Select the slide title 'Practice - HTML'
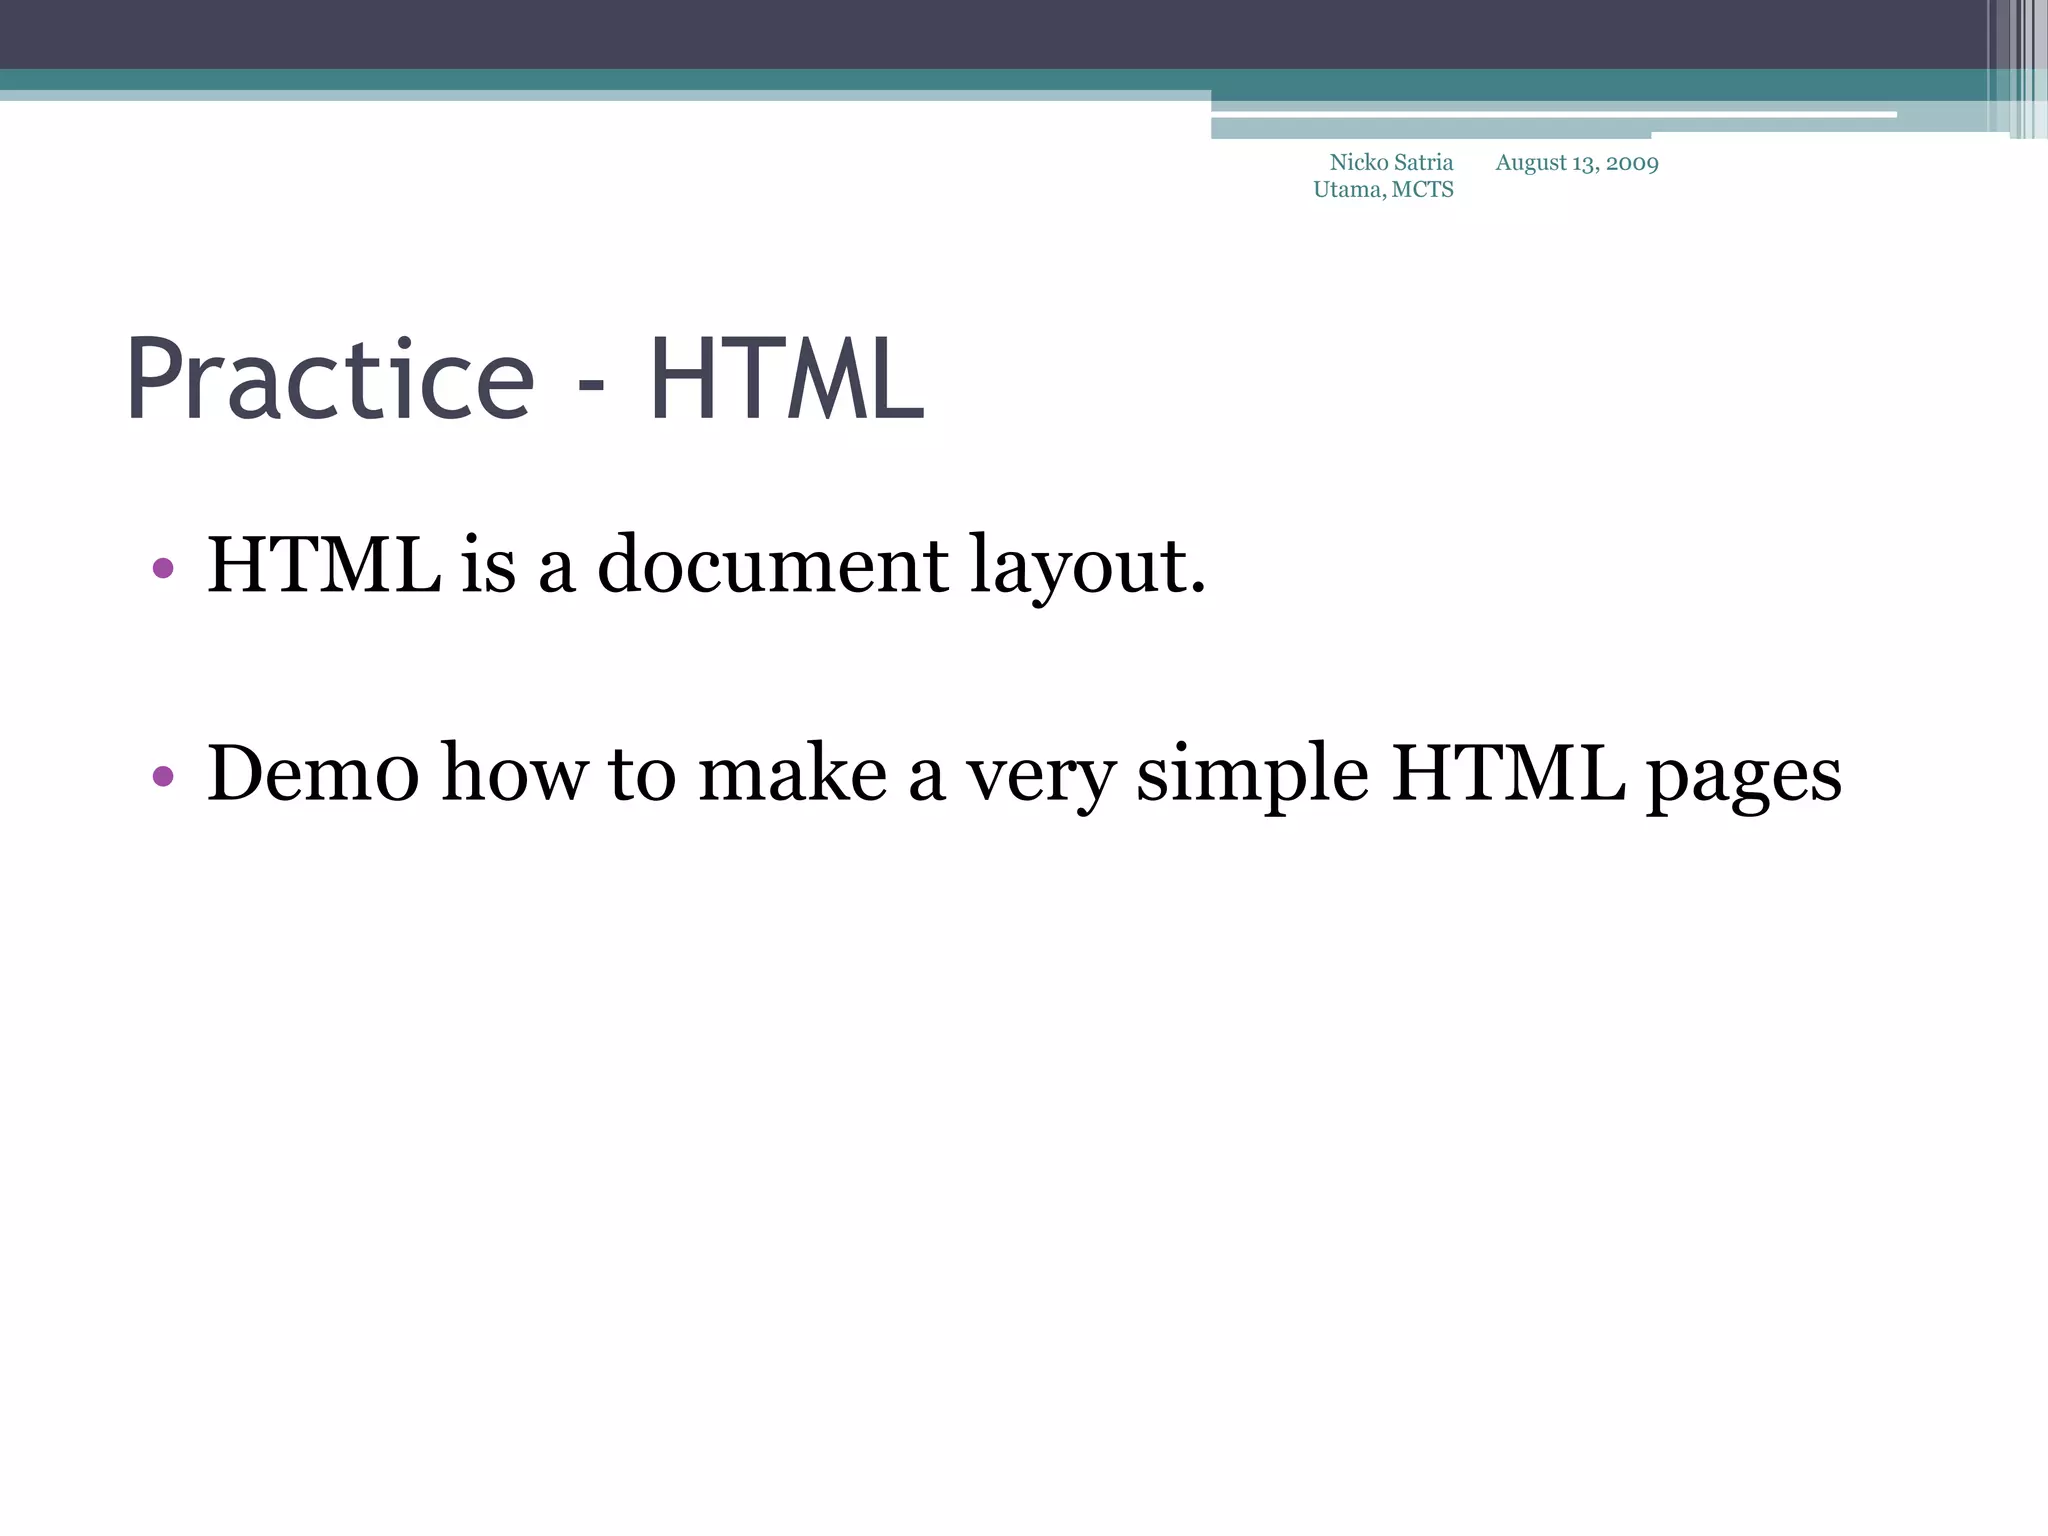This screenshot has width=2048, height=1536. click(525, 380)
